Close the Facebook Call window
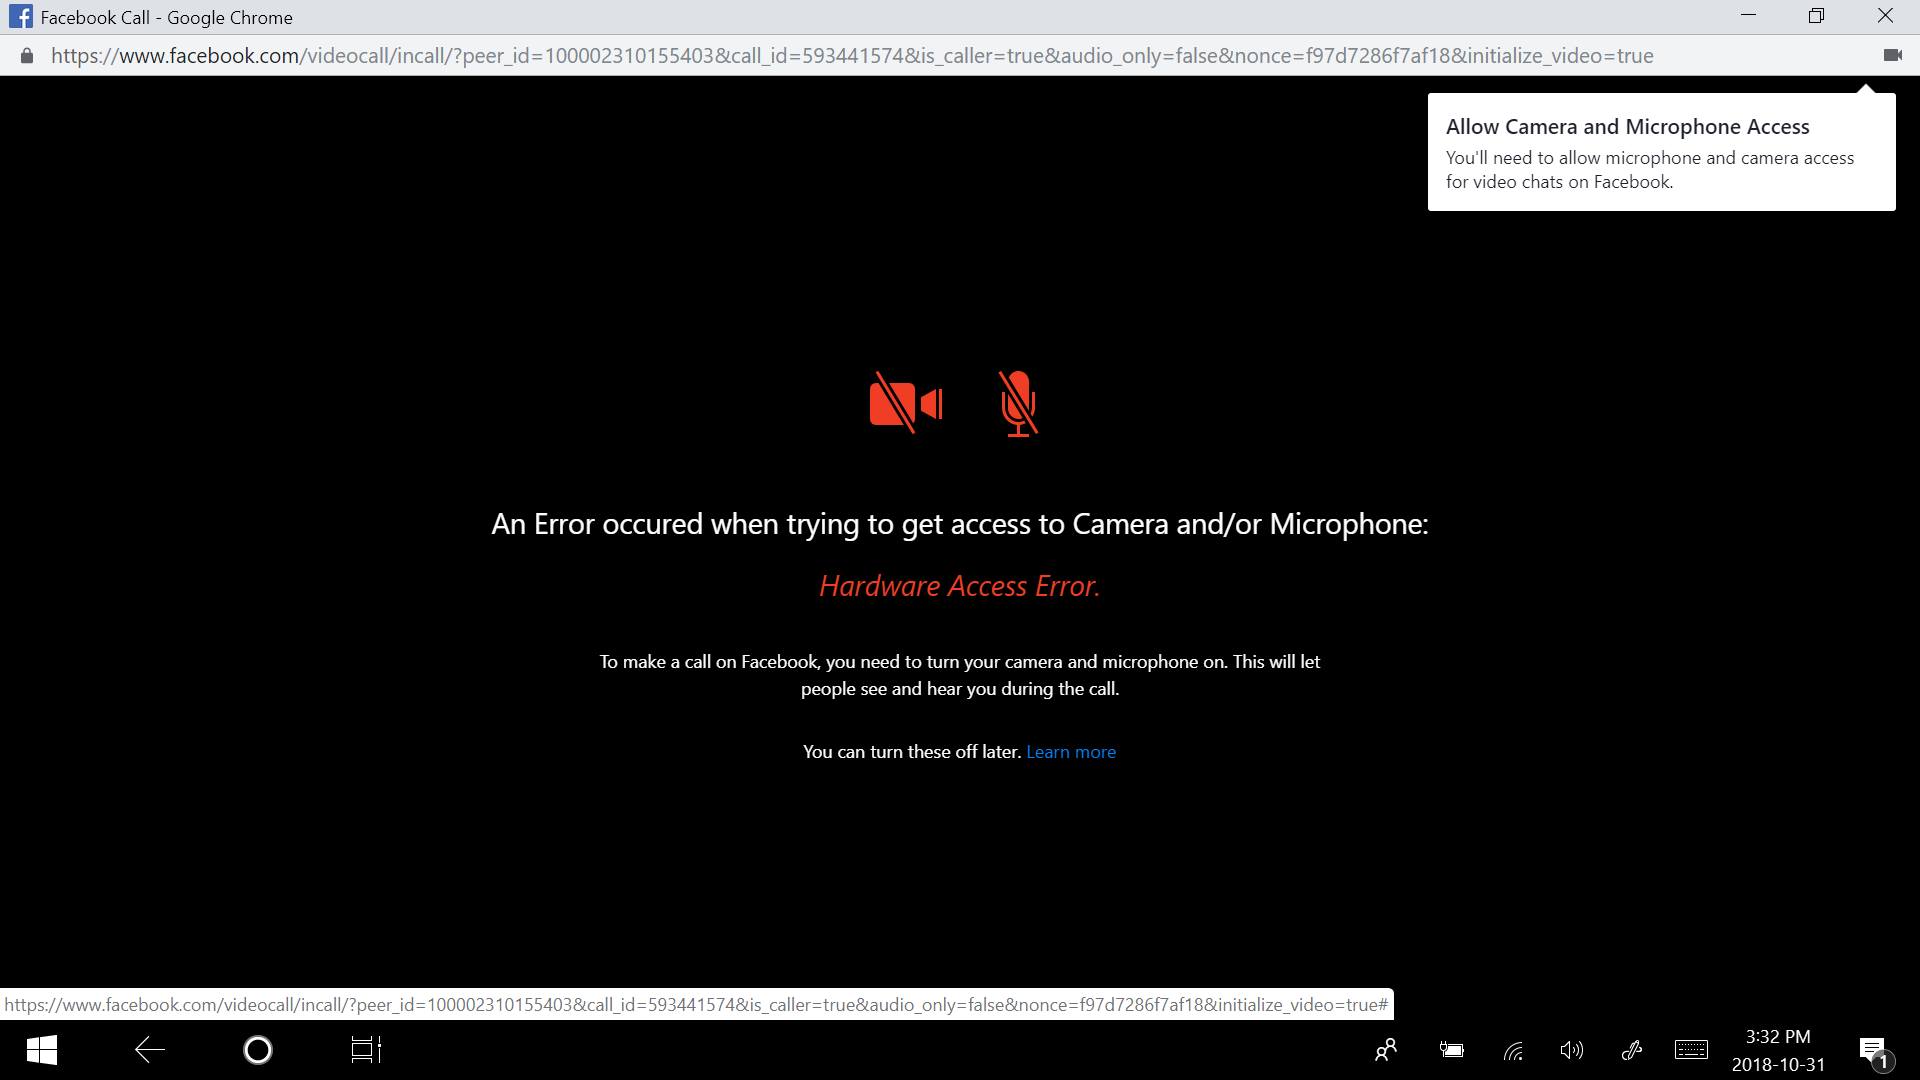The width and height of the screenshot is (1920, 1080). coord(1885,16)
